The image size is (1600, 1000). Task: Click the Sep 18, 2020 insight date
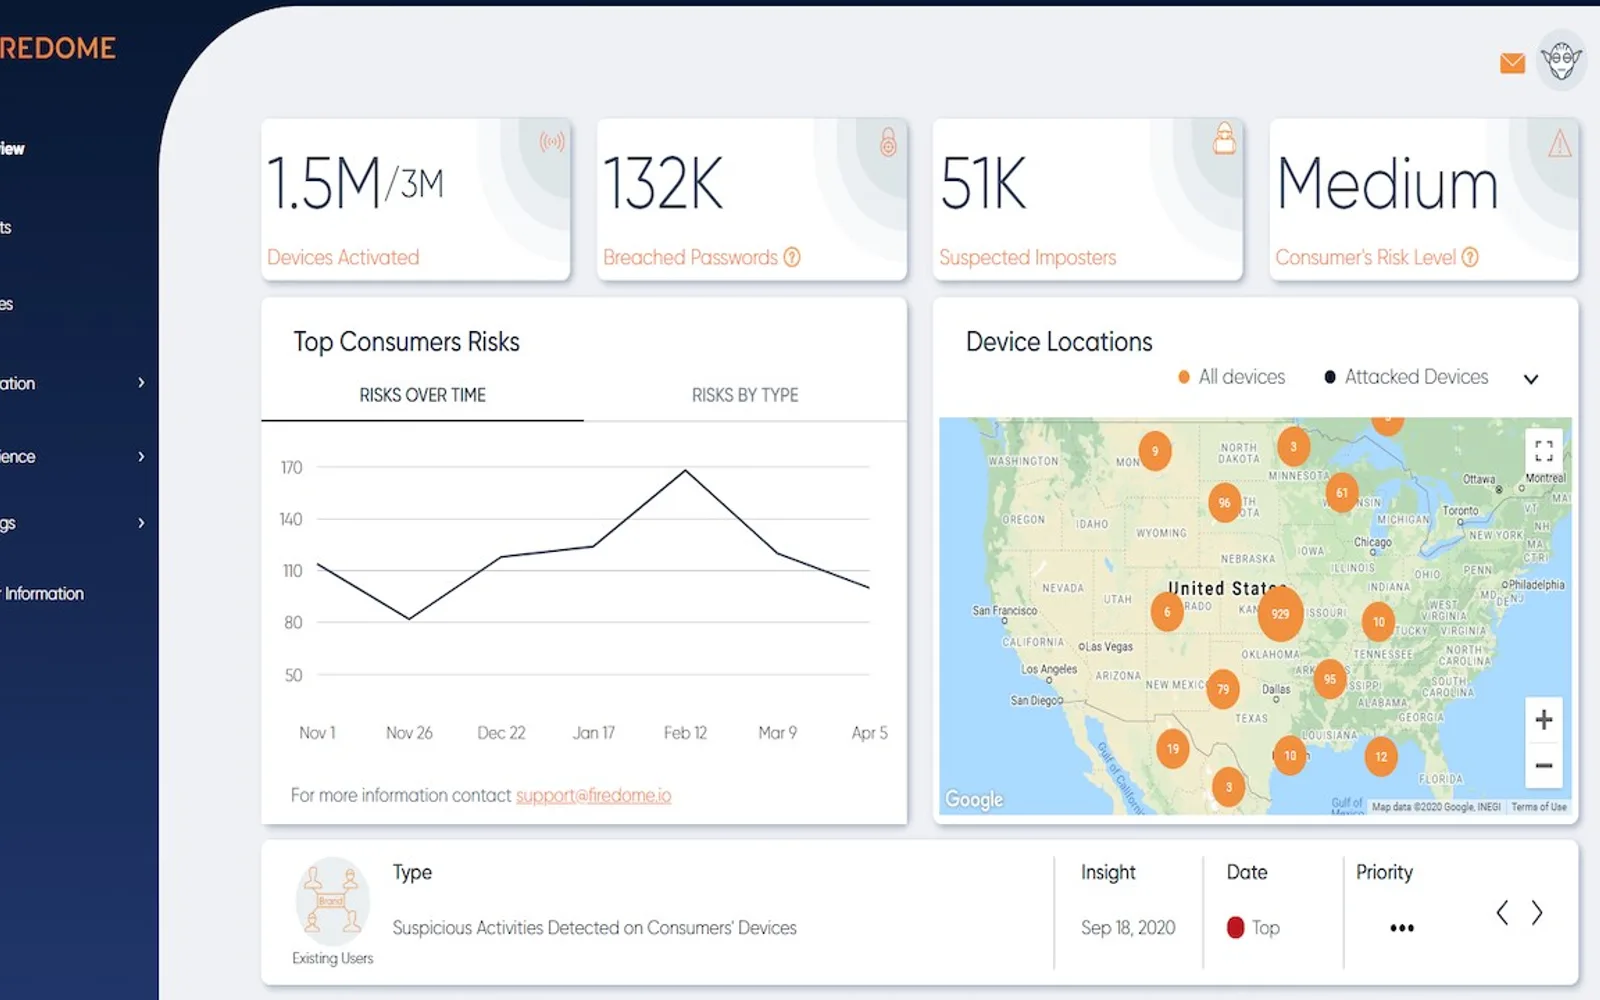pos(1128,928)
